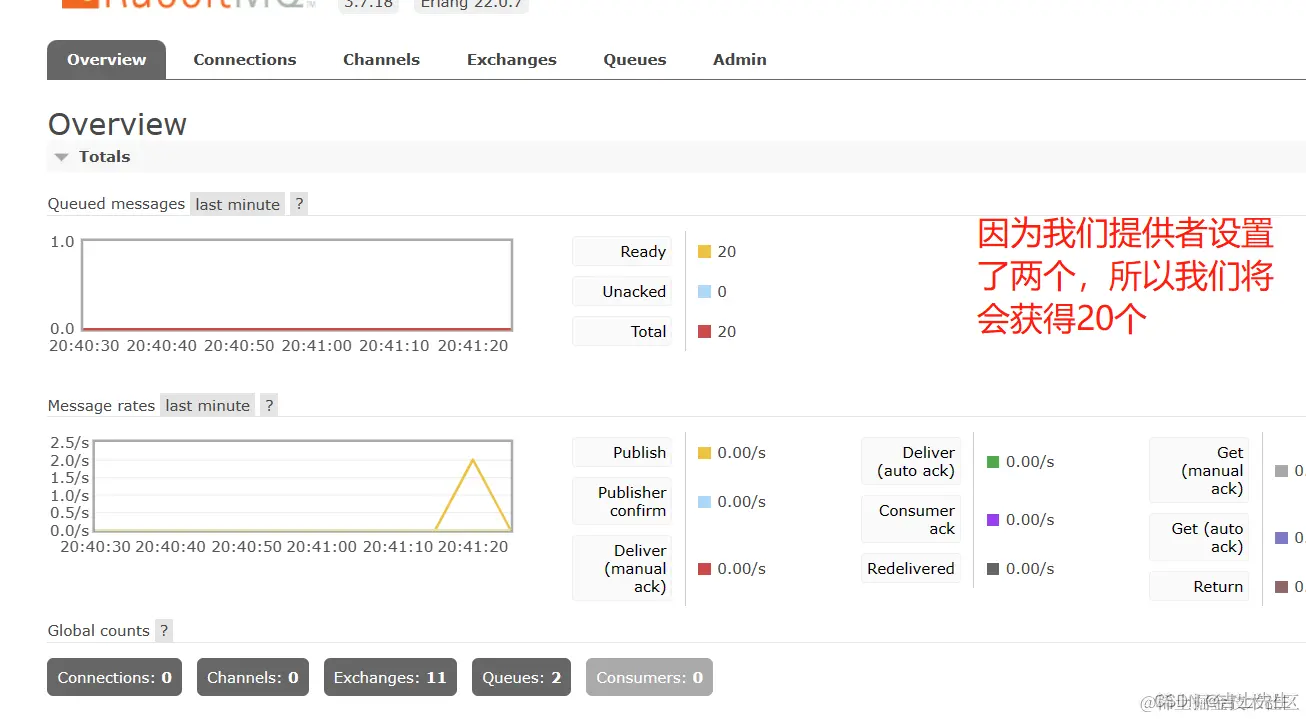Click the Publisher confirm label

pos(621,501)
